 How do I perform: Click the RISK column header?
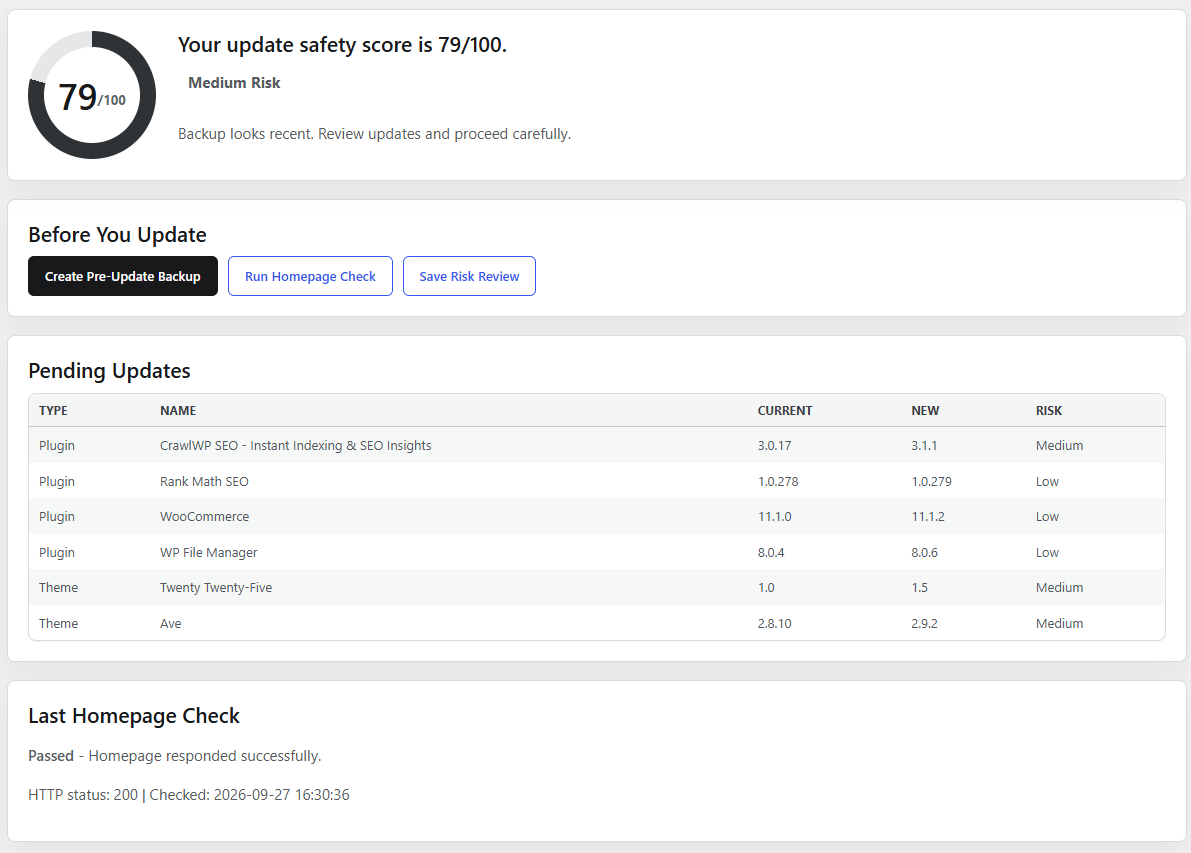tap(1049, 410)
